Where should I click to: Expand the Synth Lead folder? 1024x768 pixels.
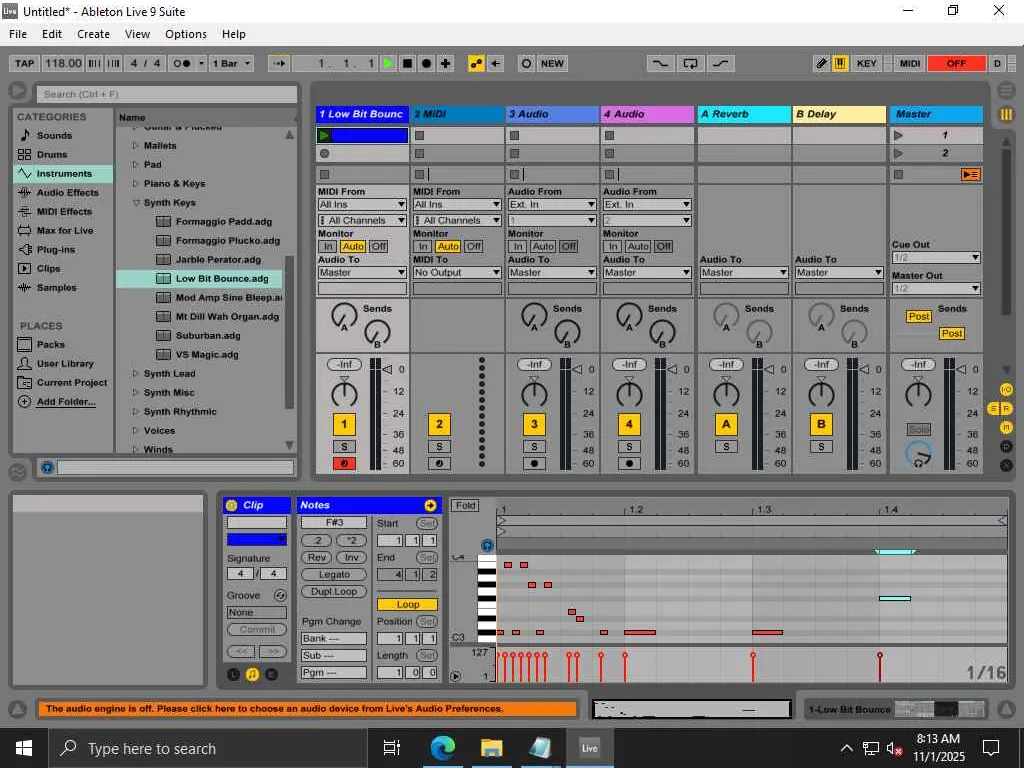pos(136,374)
